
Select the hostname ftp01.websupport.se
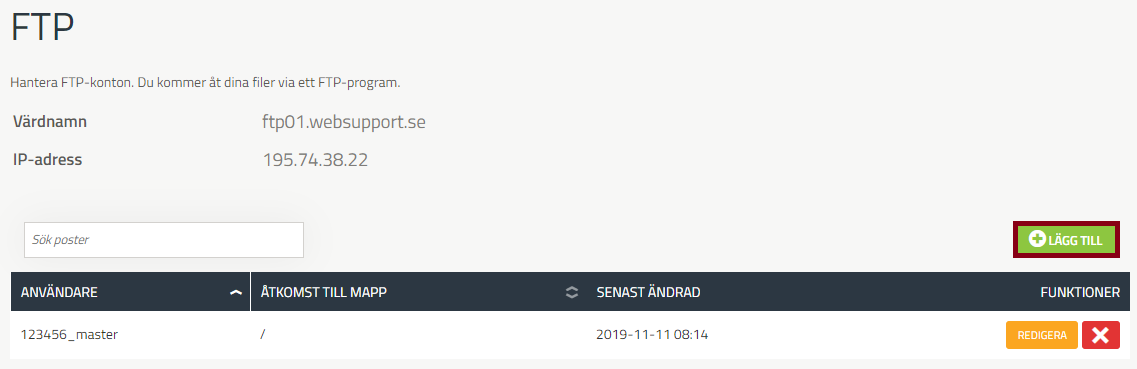coord(344,122)
